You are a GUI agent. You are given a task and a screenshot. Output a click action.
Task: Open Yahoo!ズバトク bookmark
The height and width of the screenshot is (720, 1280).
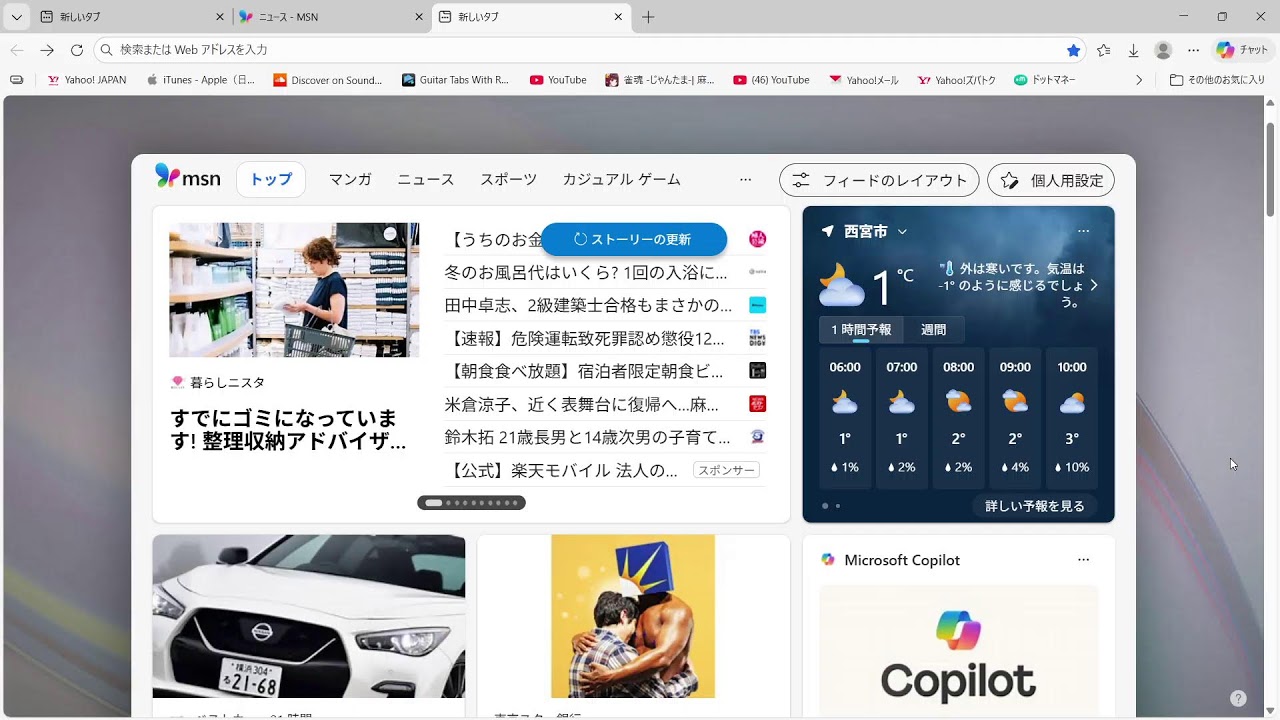pos(957,80)
